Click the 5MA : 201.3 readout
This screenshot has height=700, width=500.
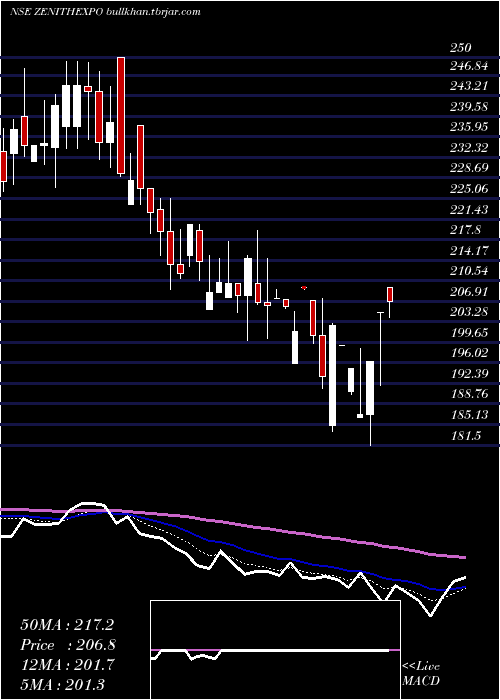point(62,684)
